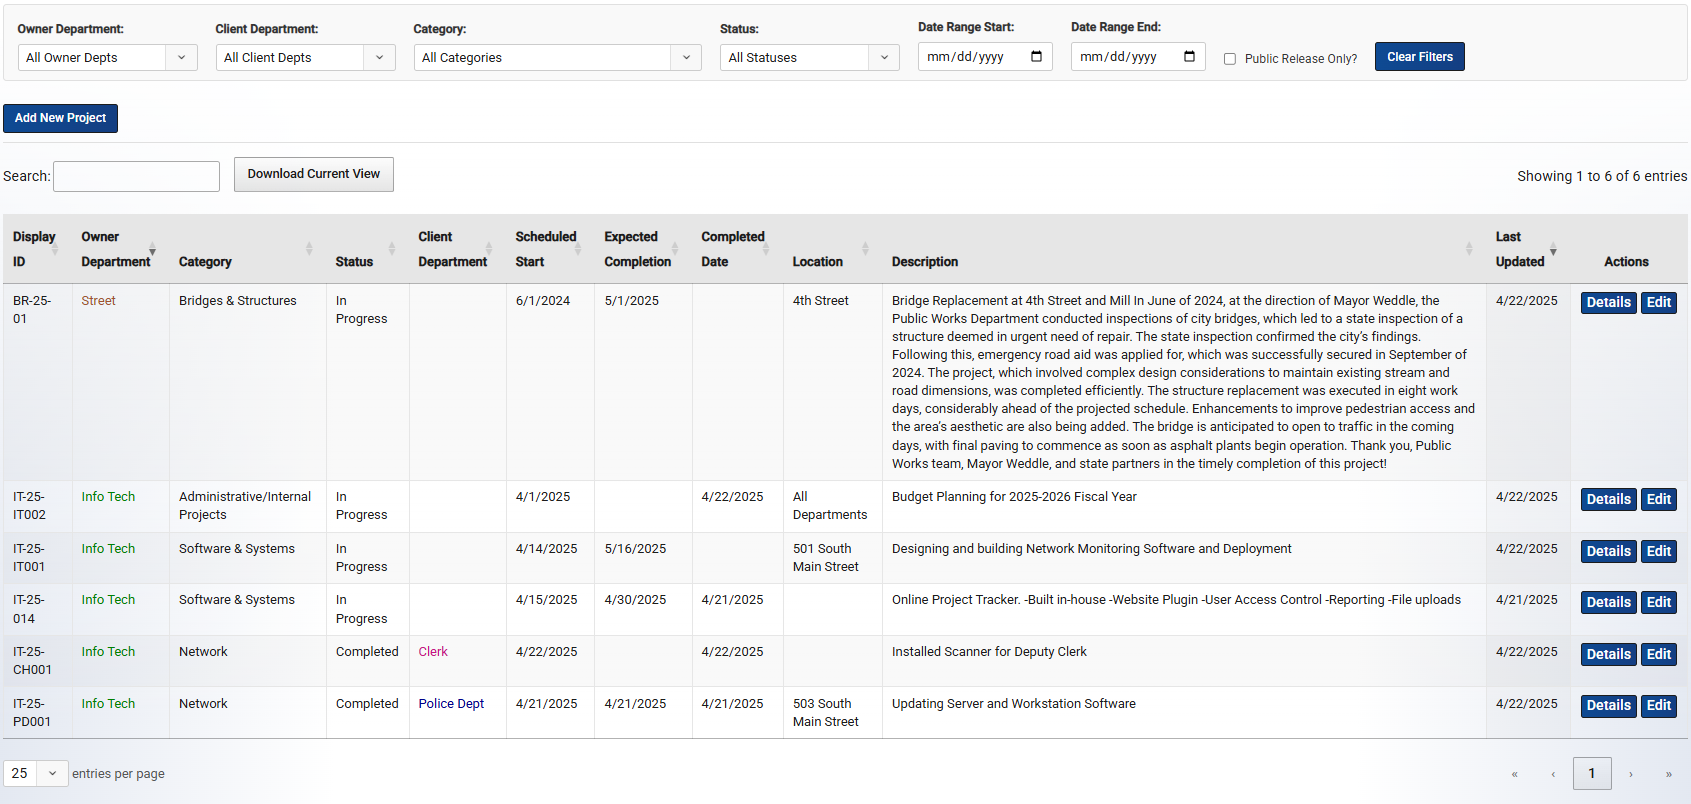
Task: Open calendar picker in Date Range End
Action: [x=1189, y=57]
